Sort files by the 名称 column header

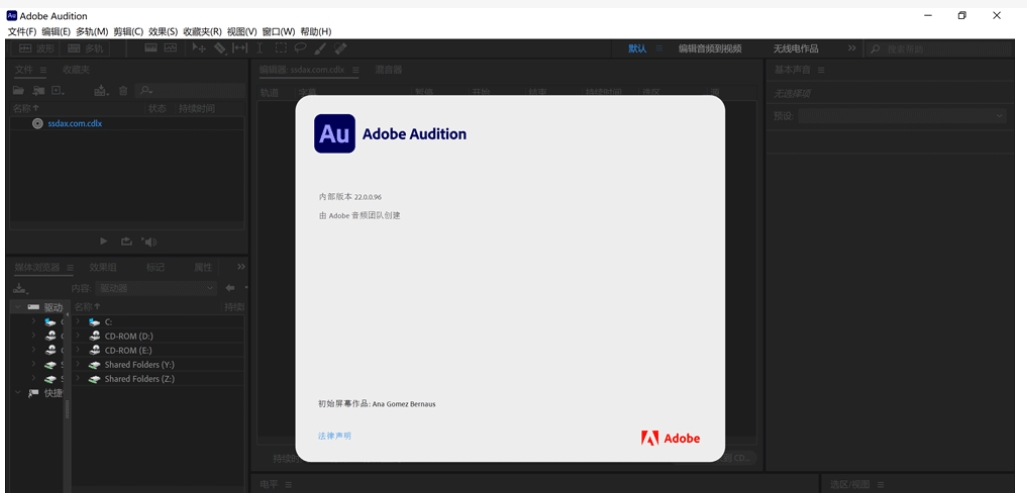tap(26, 109)
